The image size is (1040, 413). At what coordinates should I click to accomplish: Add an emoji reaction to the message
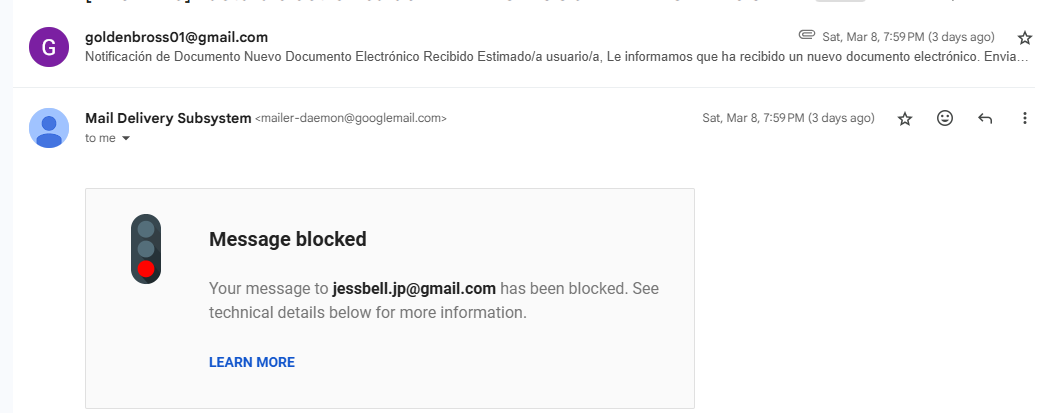944,118
